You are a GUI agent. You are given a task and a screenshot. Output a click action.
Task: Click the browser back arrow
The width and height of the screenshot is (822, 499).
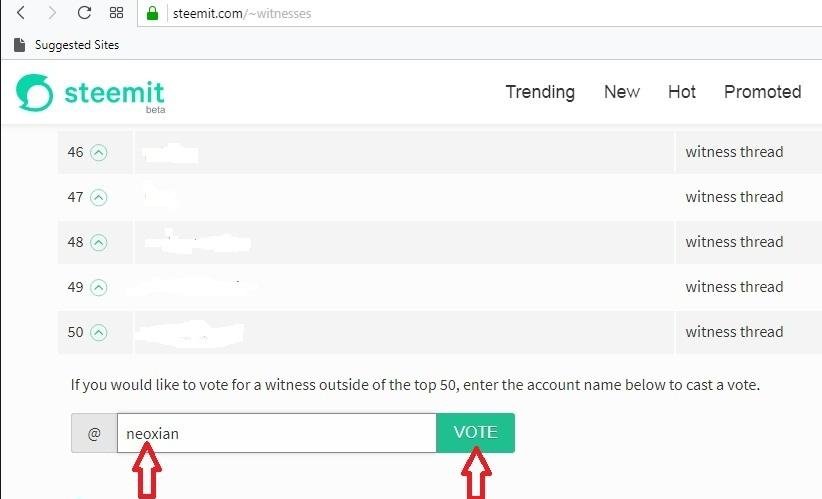point(20,13)
